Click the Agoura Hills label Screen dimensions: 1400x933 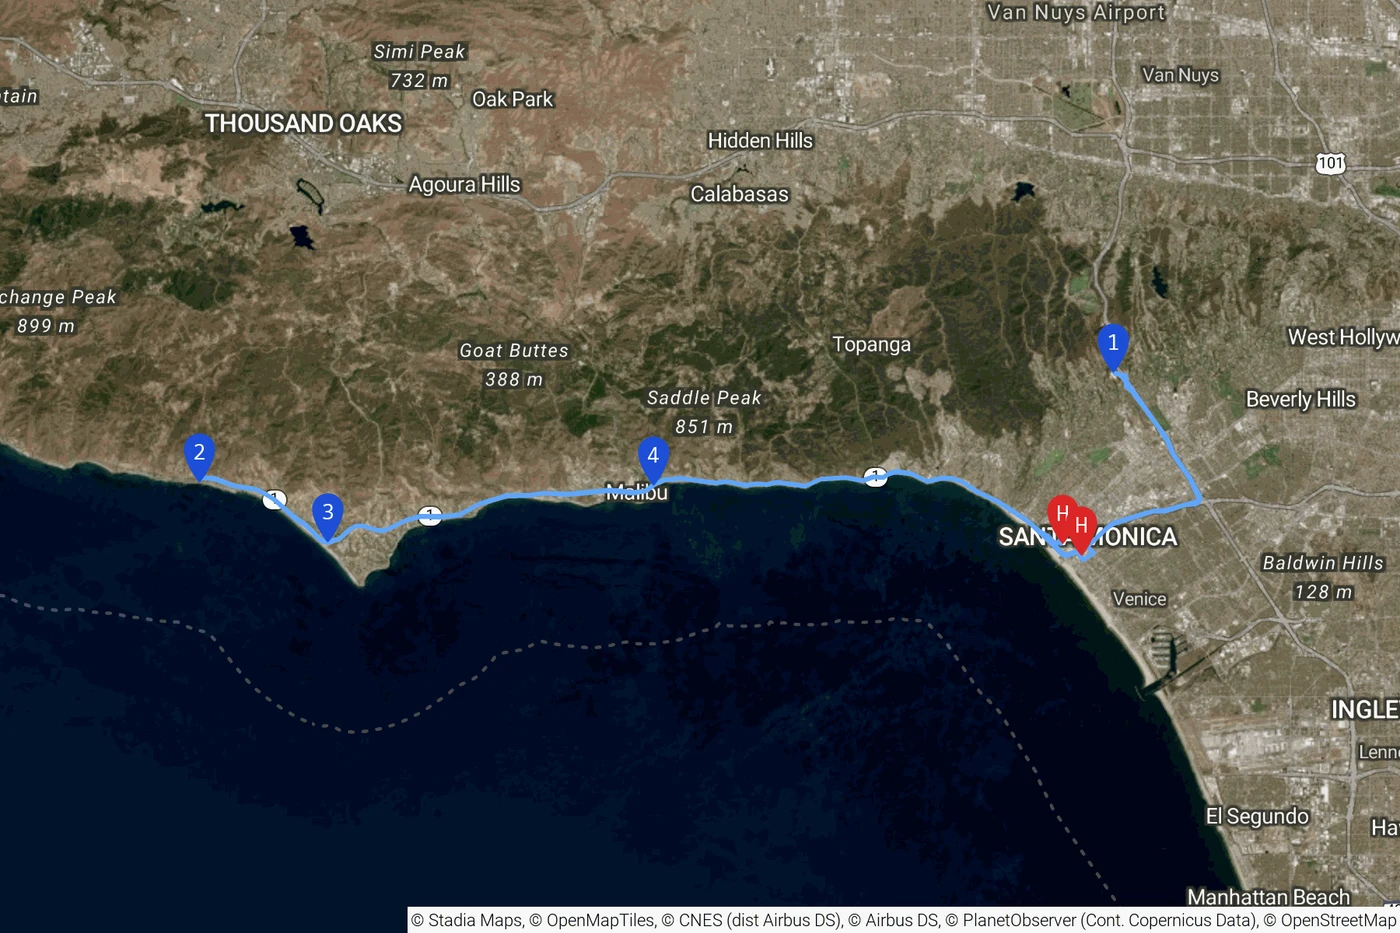click(x=464, y=184)
